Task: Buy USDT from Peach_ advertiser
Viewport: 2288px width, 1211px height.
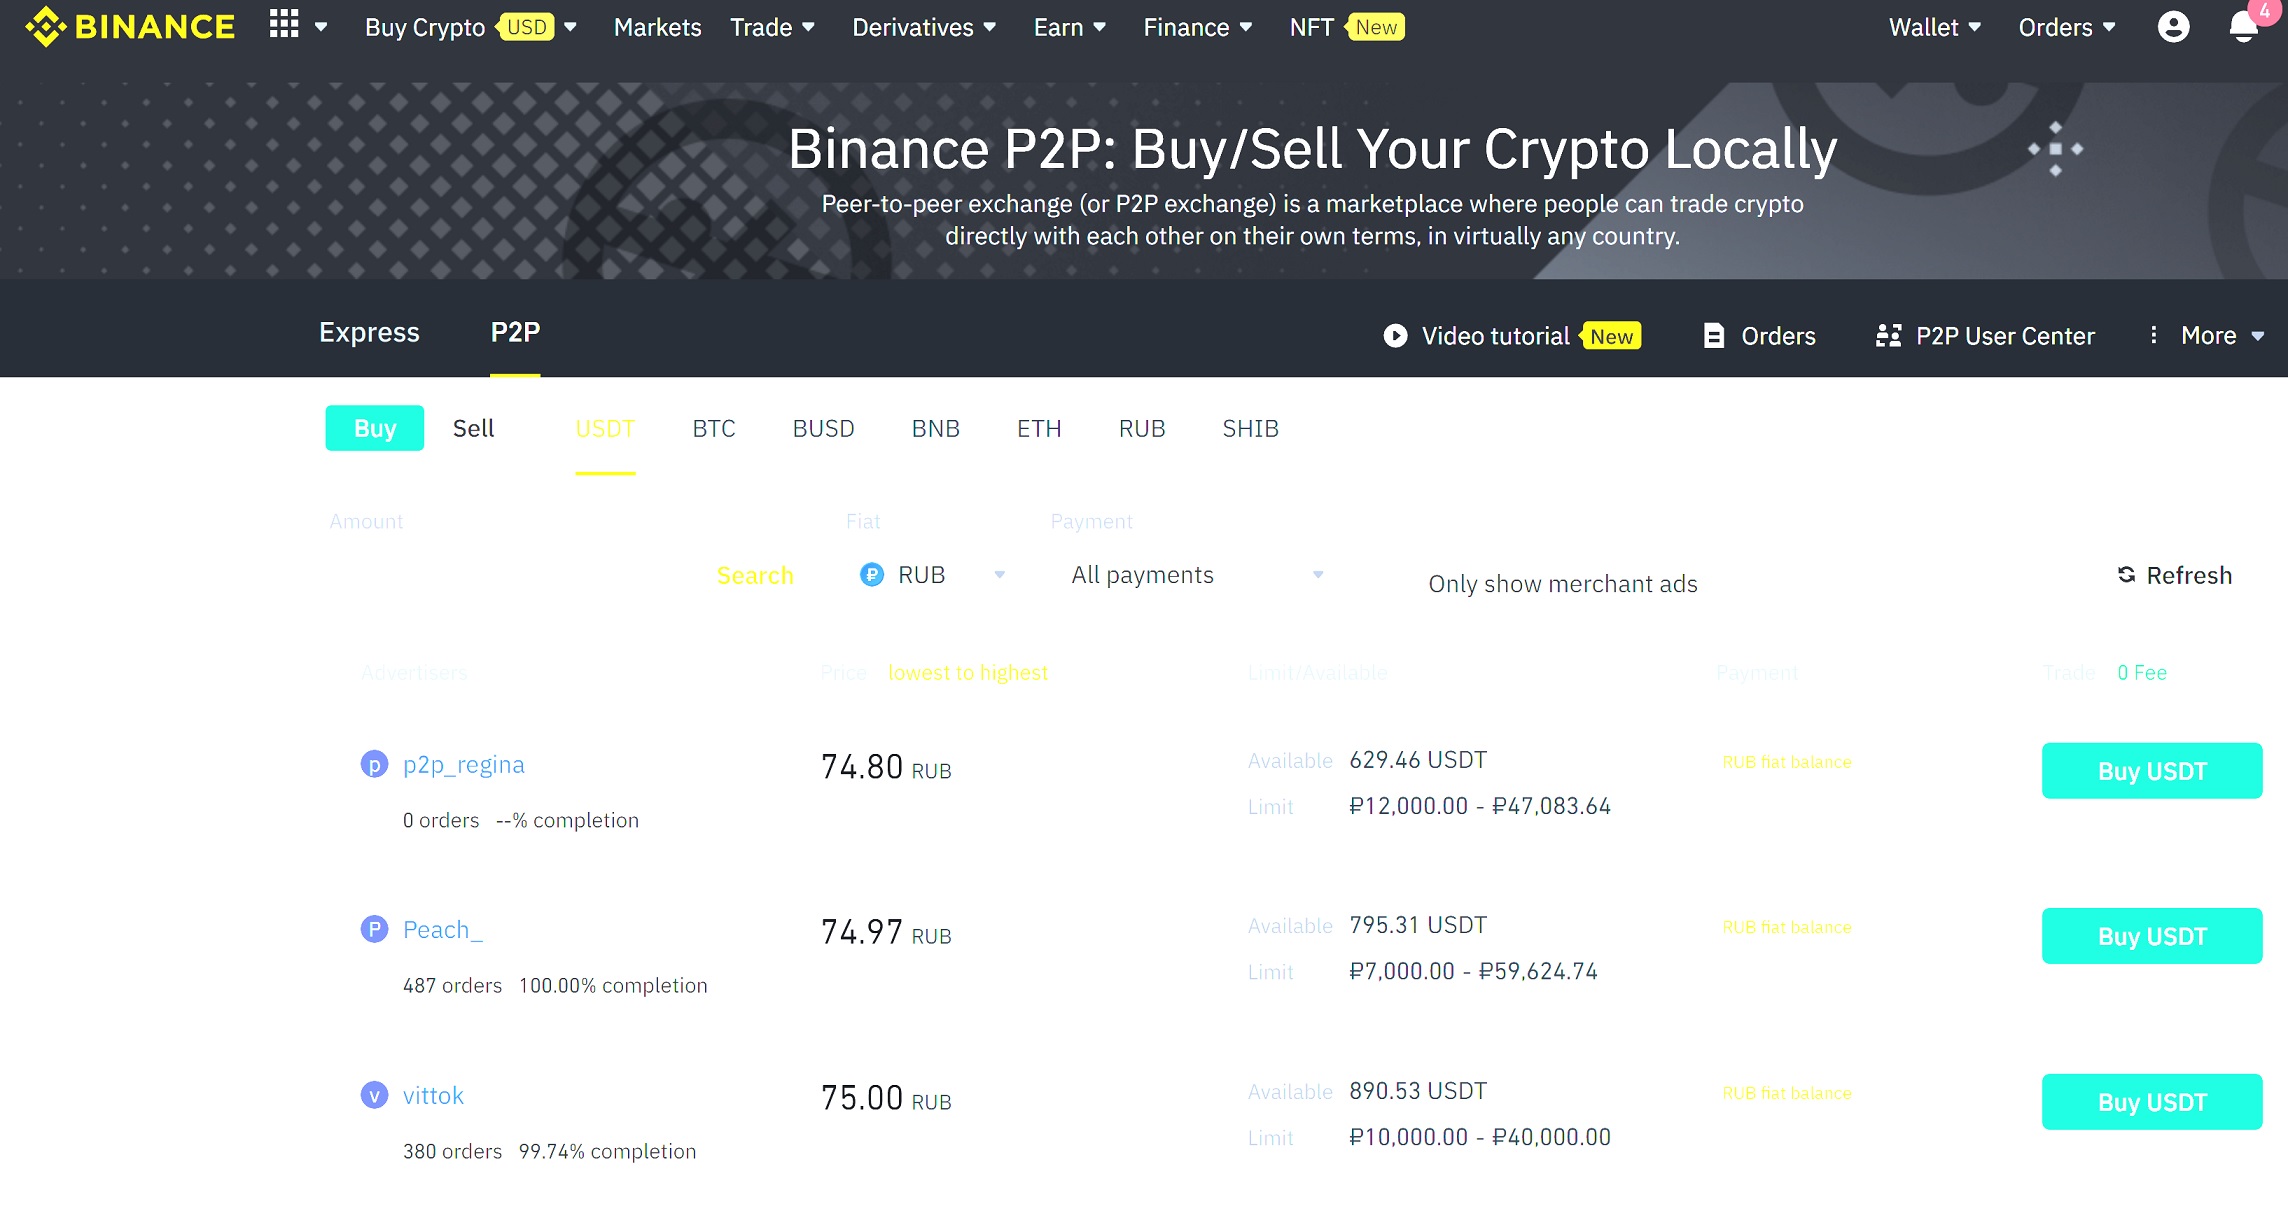Action: click(x=2152, y=936)
